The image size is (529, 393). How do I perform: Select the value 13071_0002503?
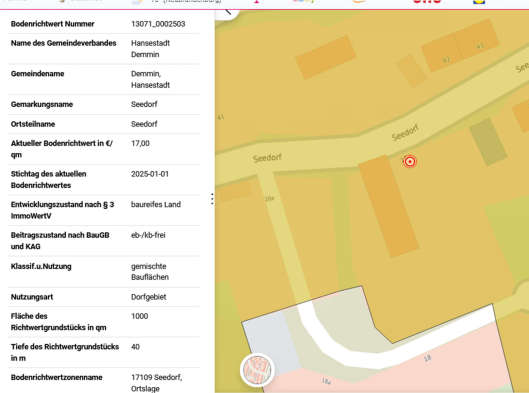point(158,24)
